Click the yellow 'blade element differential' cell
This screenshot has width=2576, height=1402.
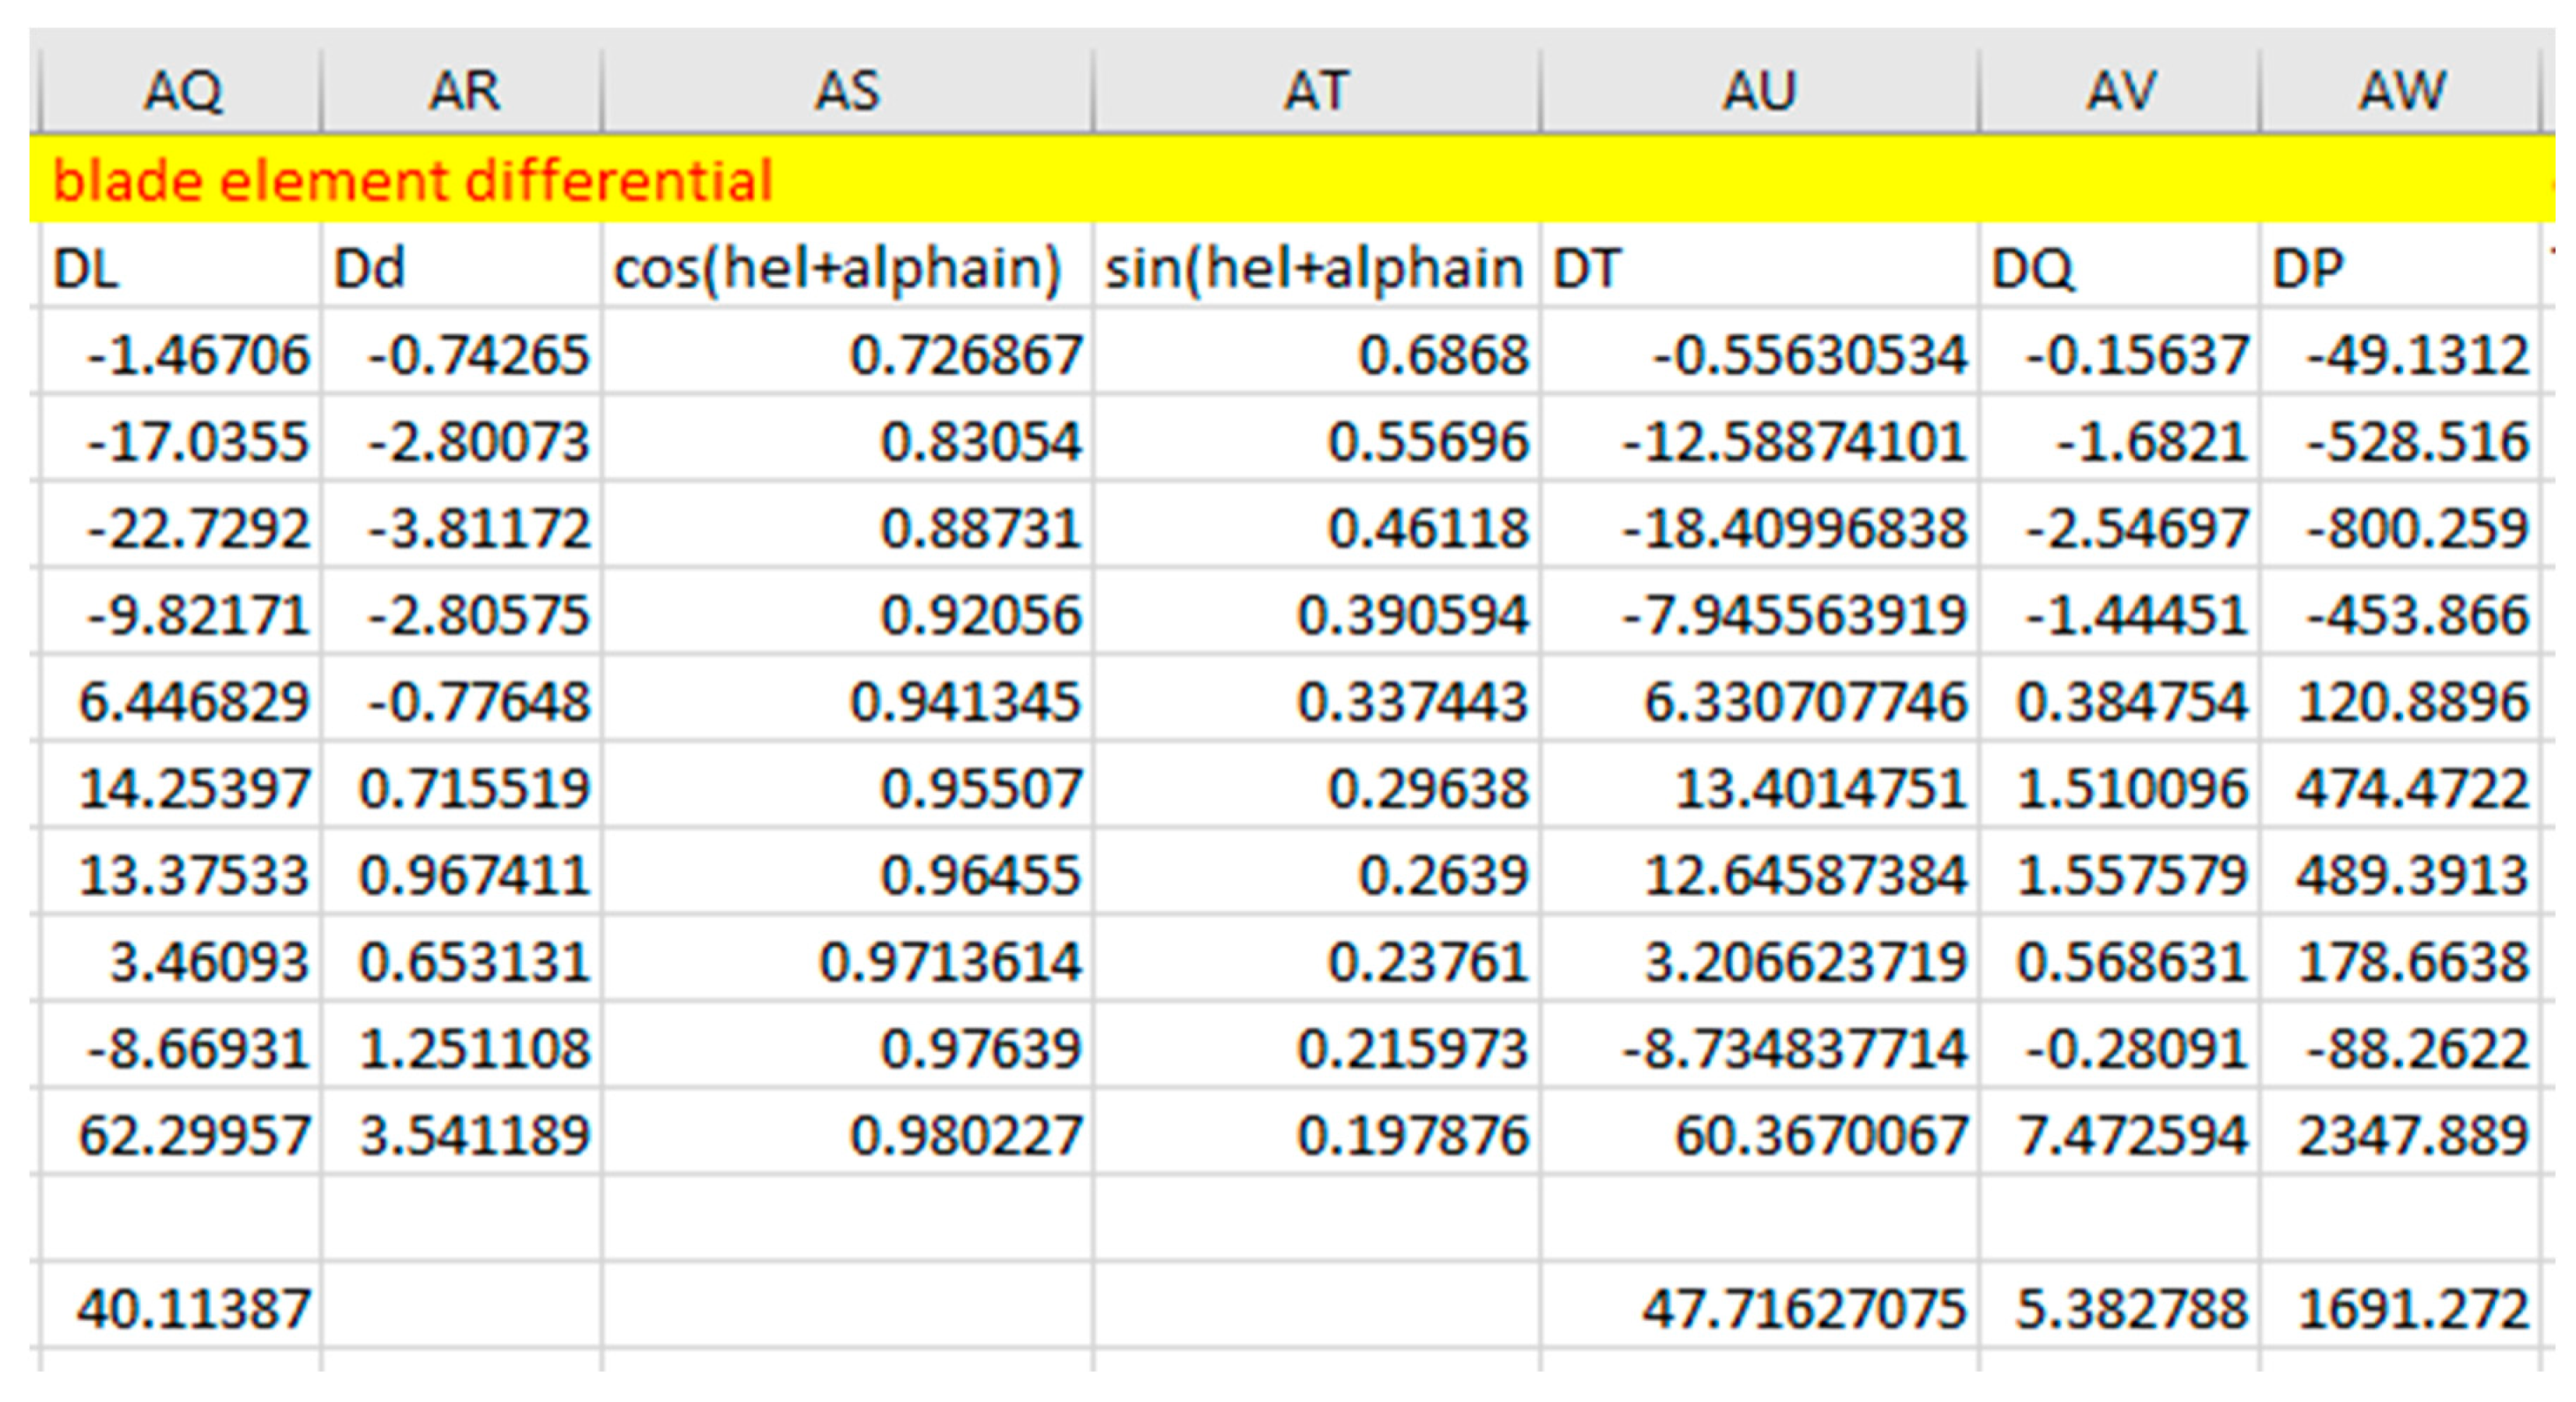pos(412,180)
